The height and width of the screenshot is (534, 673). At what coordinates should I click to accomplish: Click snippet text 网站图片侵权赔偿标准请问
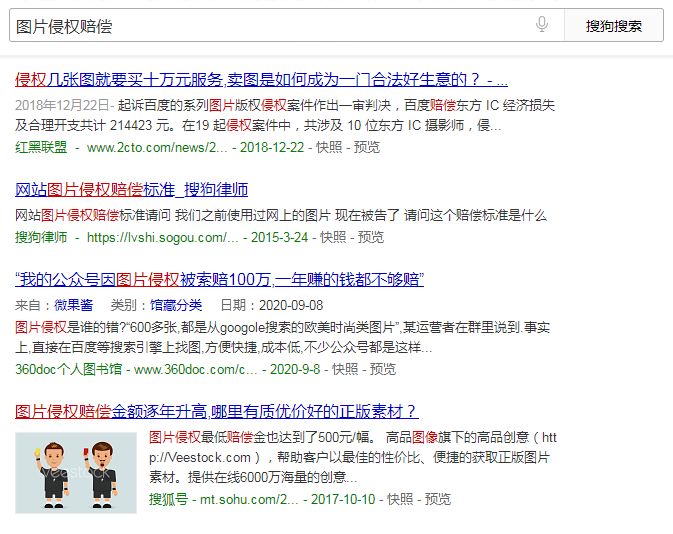(x=93, y=215)
